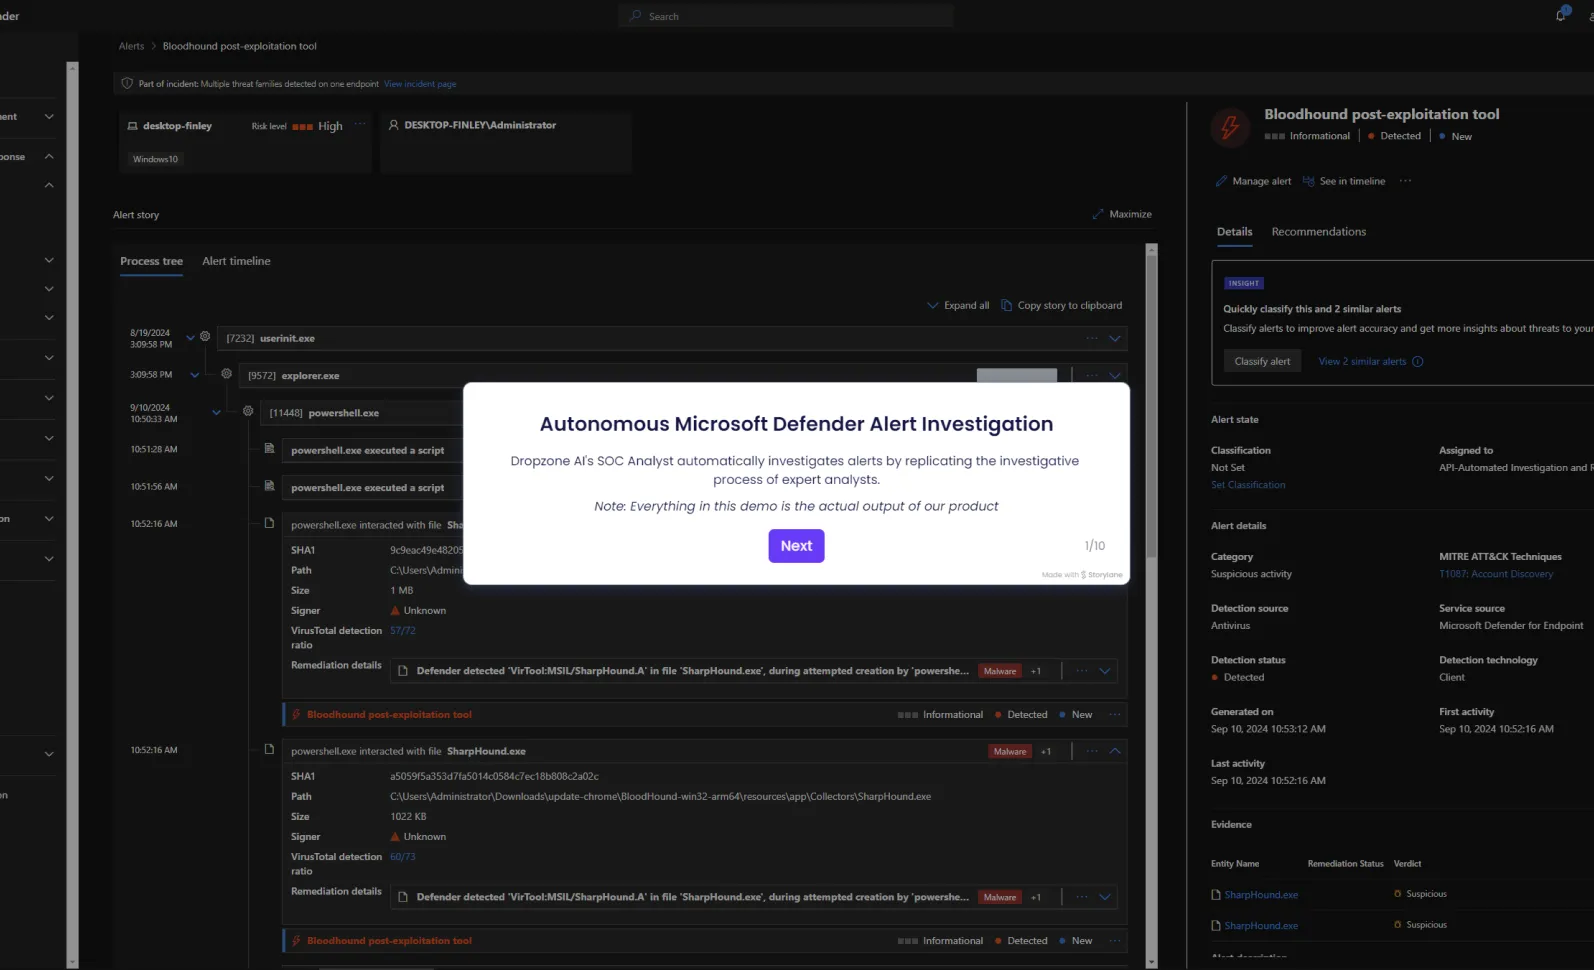
Task: Click Manage alert
Action: point(1253,181)
